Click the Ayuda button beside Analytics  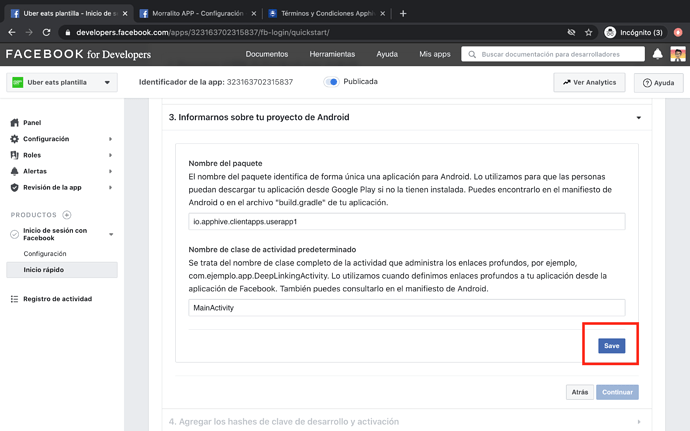point(658,83)
